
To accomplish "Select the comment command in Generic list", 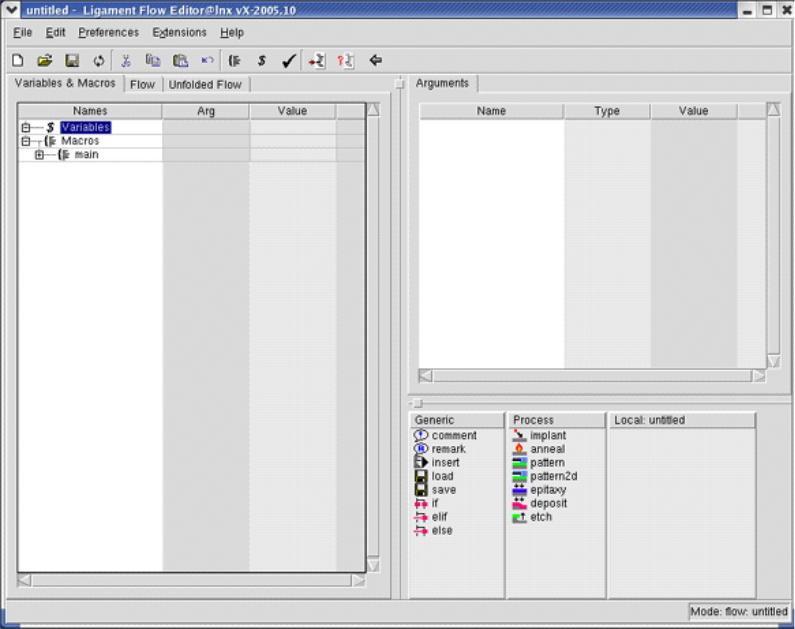I will point(445,435).
